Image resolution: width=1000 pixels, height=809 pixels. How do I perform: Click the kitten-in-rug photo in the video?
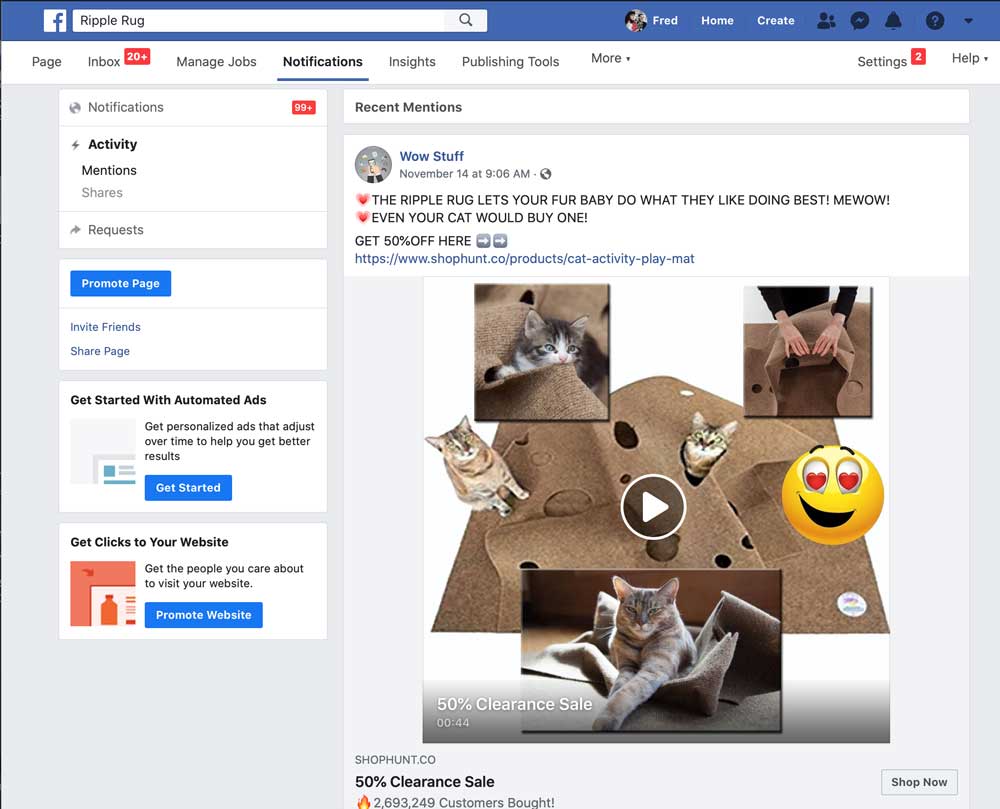pyautogui.click(x=542, y=352)
